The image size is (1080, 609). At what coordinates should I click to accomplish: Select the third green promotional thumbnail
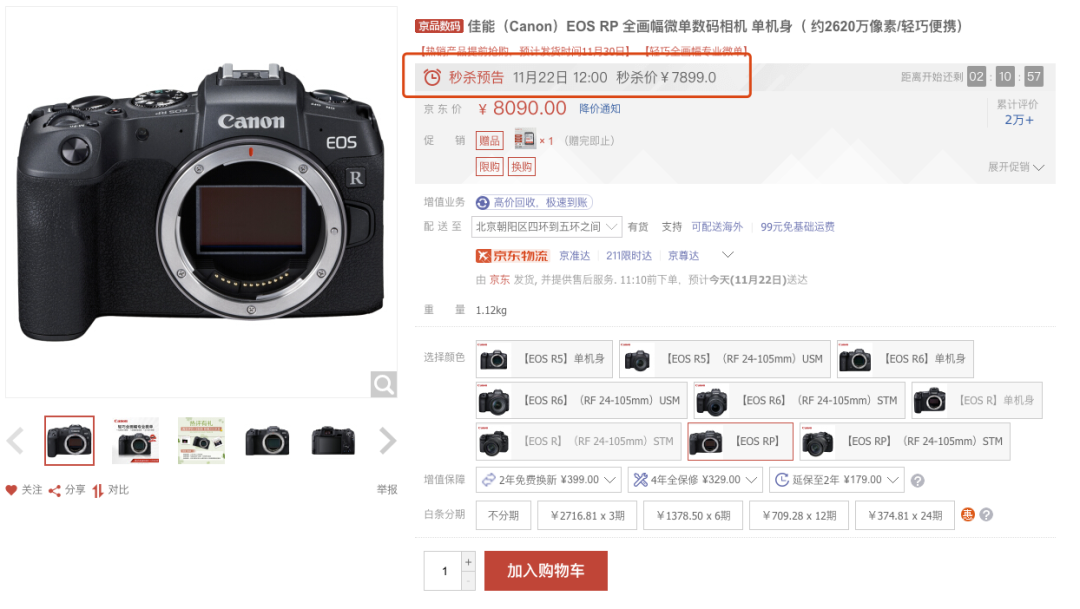coord(201,441)
